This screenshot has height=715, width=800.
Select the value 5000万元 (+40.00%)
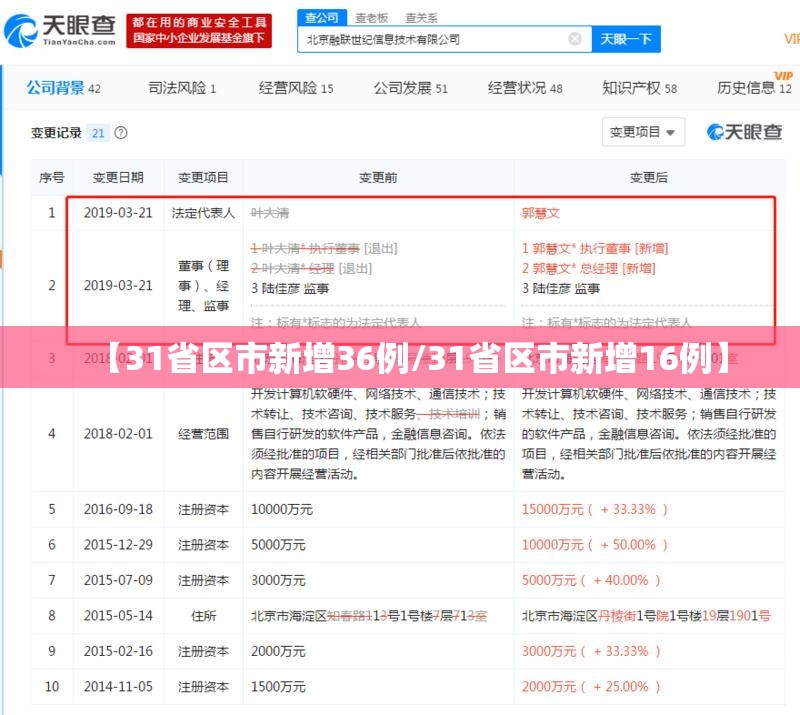tap(591, 580)
